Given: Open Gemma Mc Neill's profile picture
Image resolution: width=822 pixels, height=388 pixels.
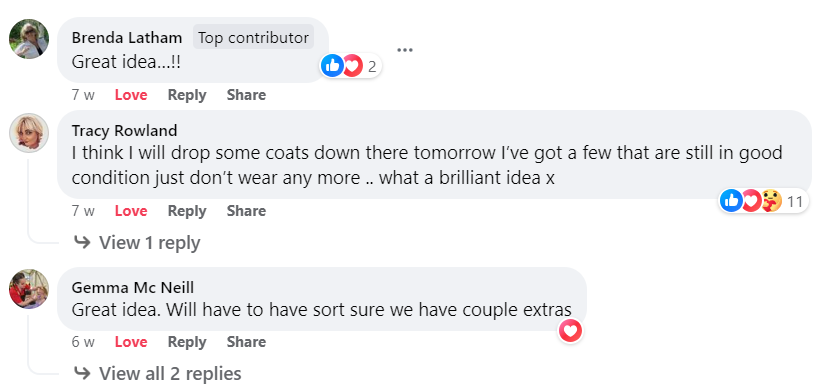Looking at the screenshot, I should click(x=29, y=289).
